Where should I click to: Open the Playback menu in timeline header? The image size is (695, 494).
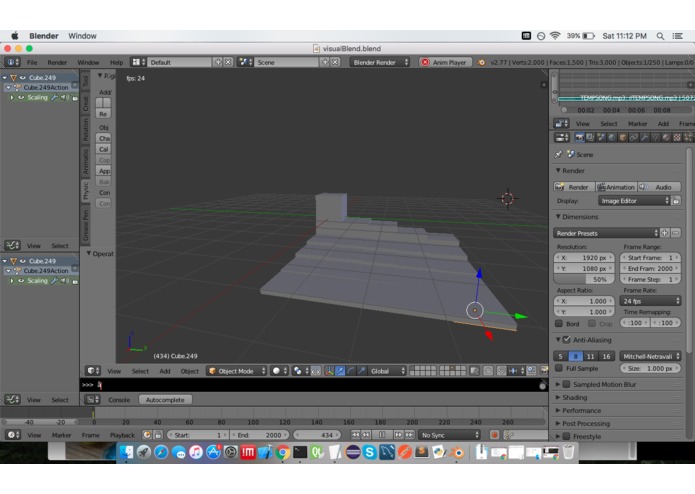pyautogui.click(x=122, y=435)
